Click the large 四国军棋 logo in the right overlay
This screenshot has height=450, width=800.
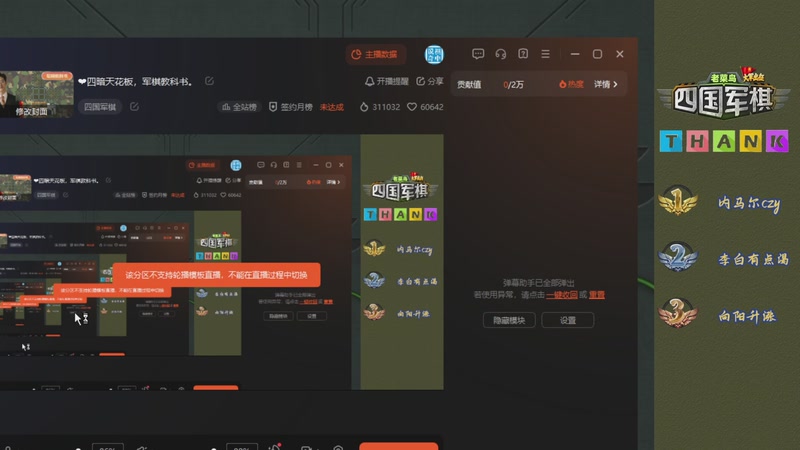pyautogui.click(x=724, y=94)
